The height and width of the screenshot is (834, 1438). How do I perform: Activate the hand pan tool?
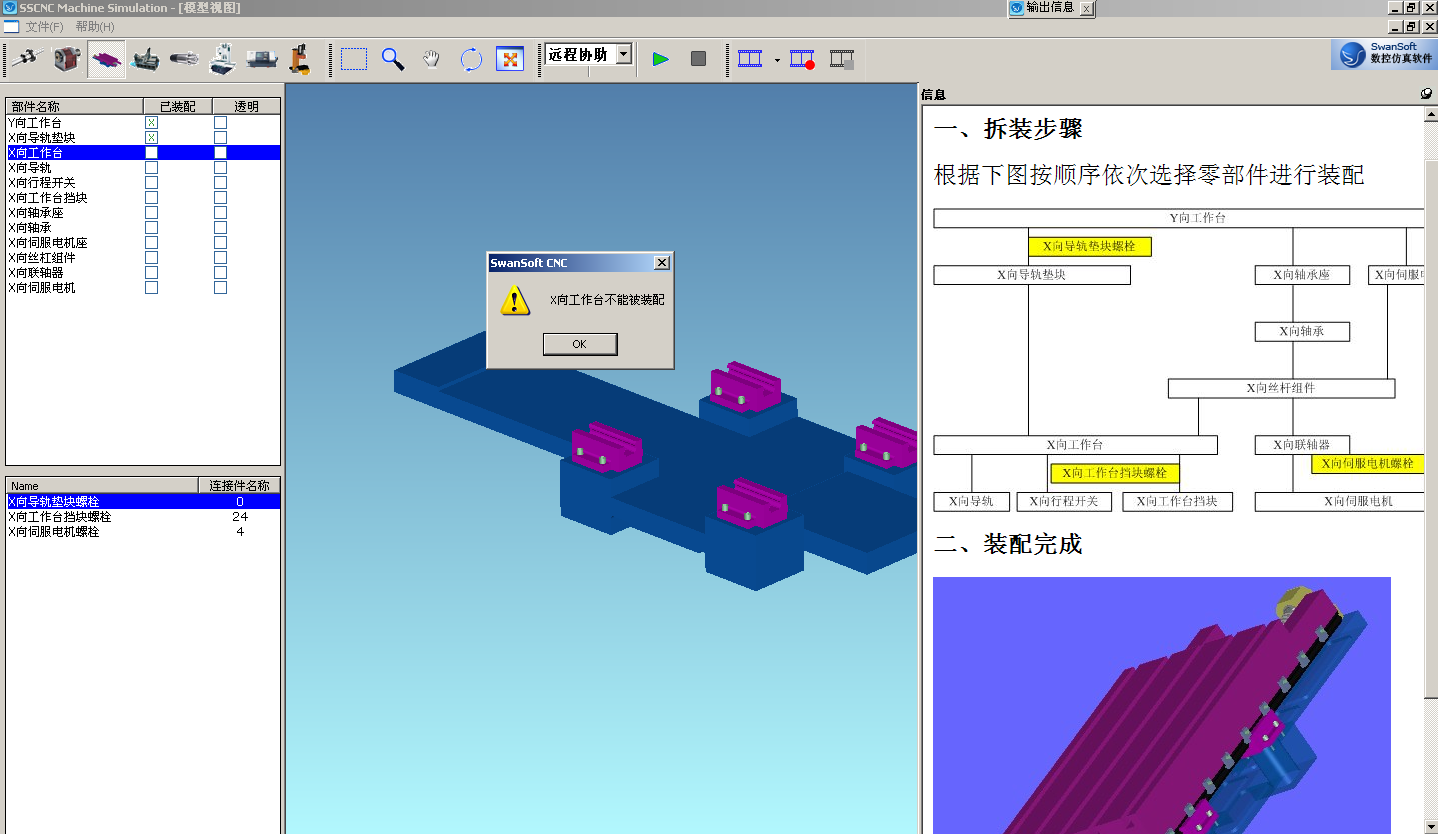431,60
